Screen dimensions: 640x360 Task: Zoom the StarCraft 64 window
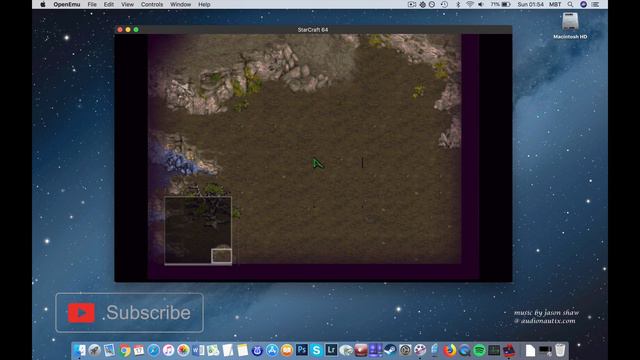(136, 30)
